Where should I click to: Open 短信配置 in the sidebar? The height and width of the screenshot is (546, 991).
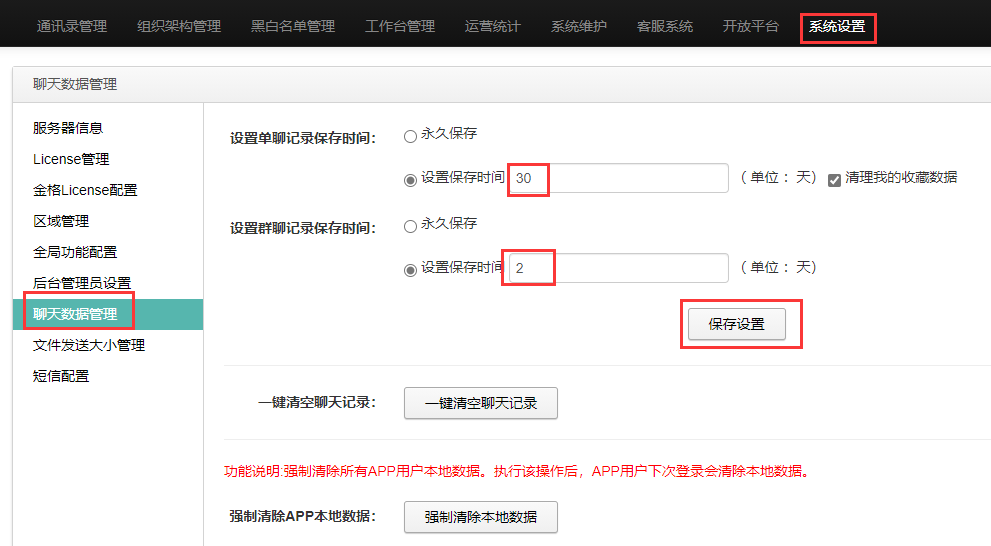click(61, 376)
